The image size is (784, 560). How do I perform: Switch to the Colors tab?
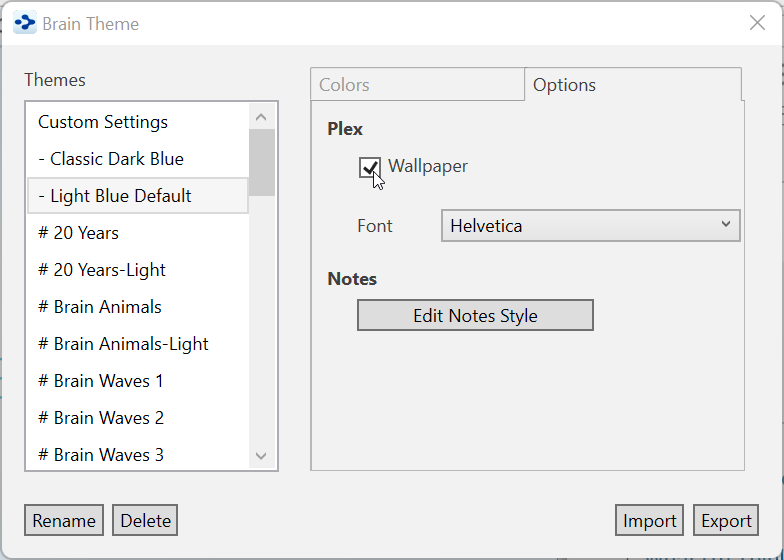[345, 85]
